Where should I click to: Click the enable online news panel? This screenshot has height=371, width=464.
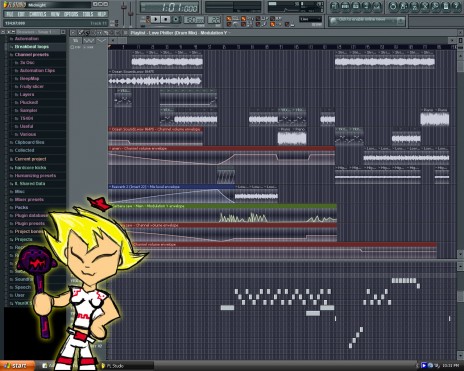coord(367,21)
